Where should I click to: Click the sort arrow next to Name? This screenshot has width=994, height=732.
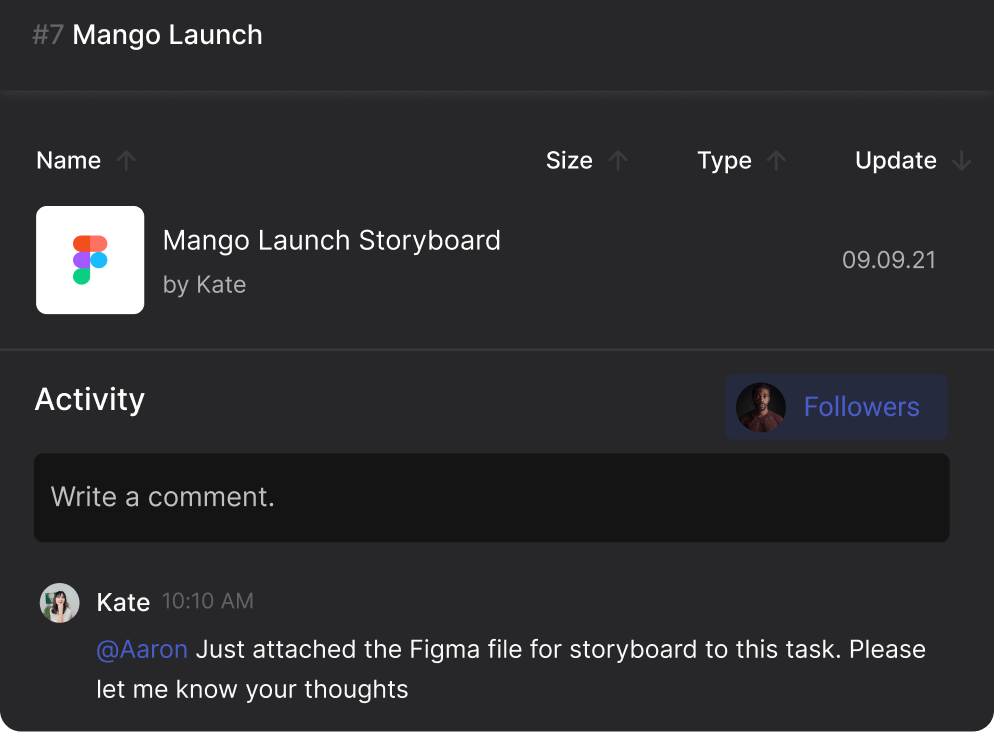click(x=126, y=161)
